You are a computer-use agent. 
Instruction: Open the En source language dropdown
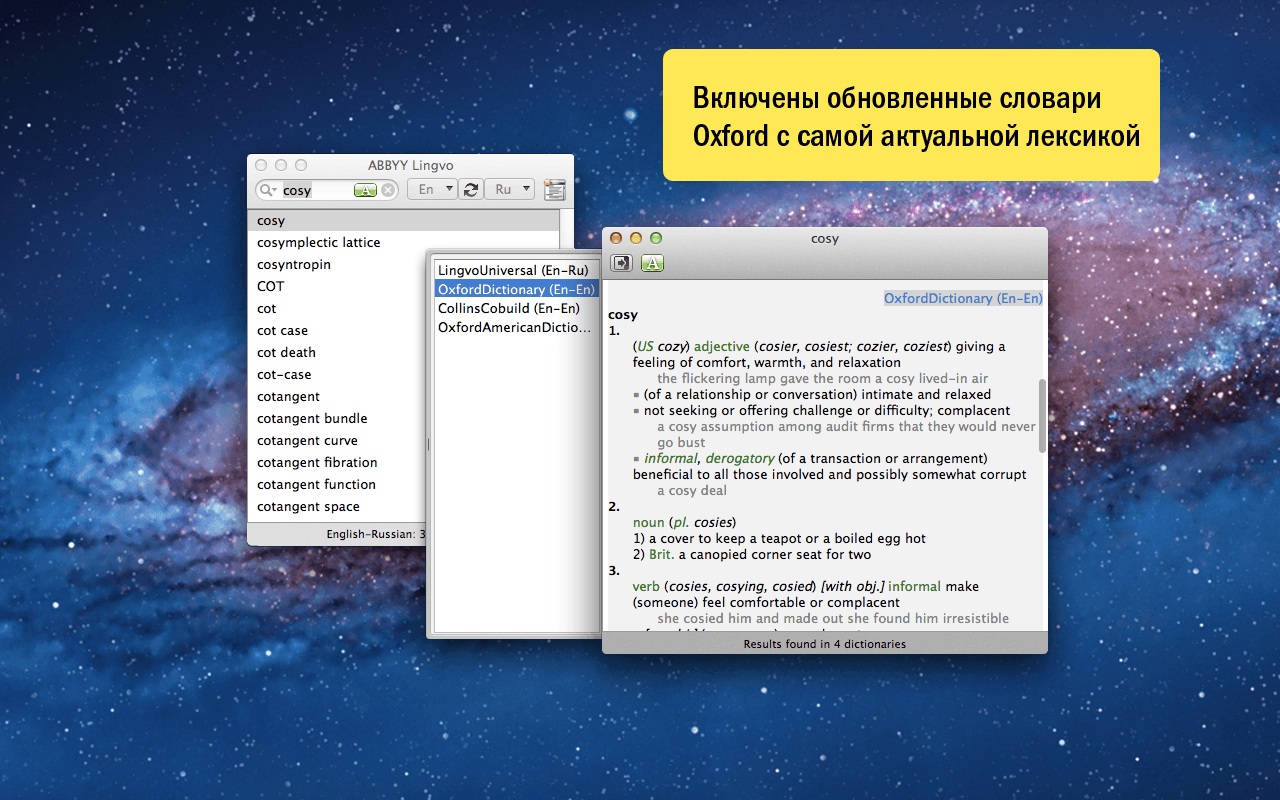[x=432, y=189]
